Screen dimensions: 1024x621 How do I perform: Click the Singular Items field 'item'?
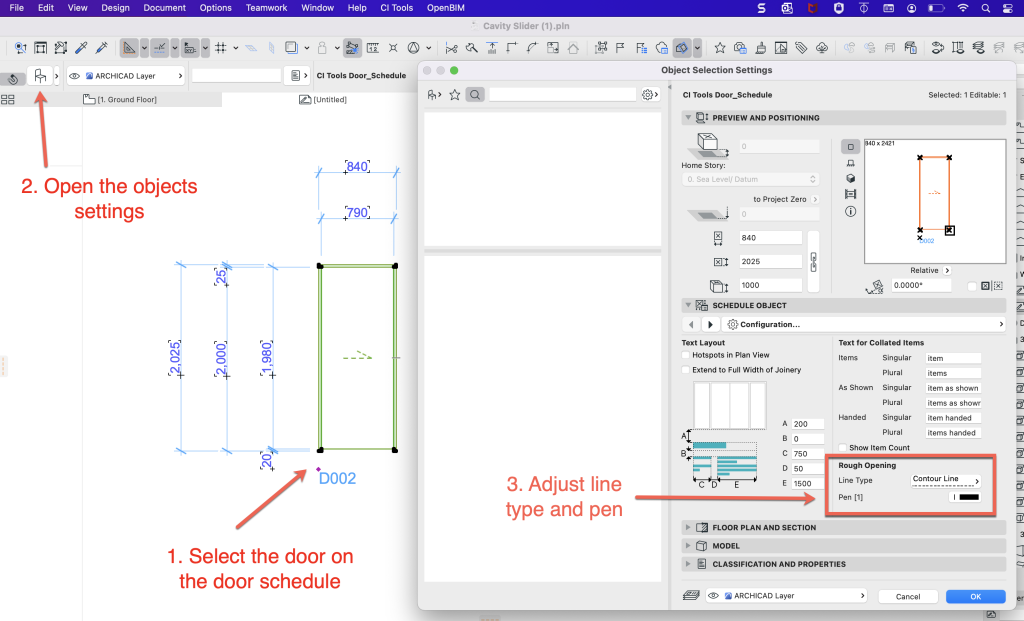953,358
